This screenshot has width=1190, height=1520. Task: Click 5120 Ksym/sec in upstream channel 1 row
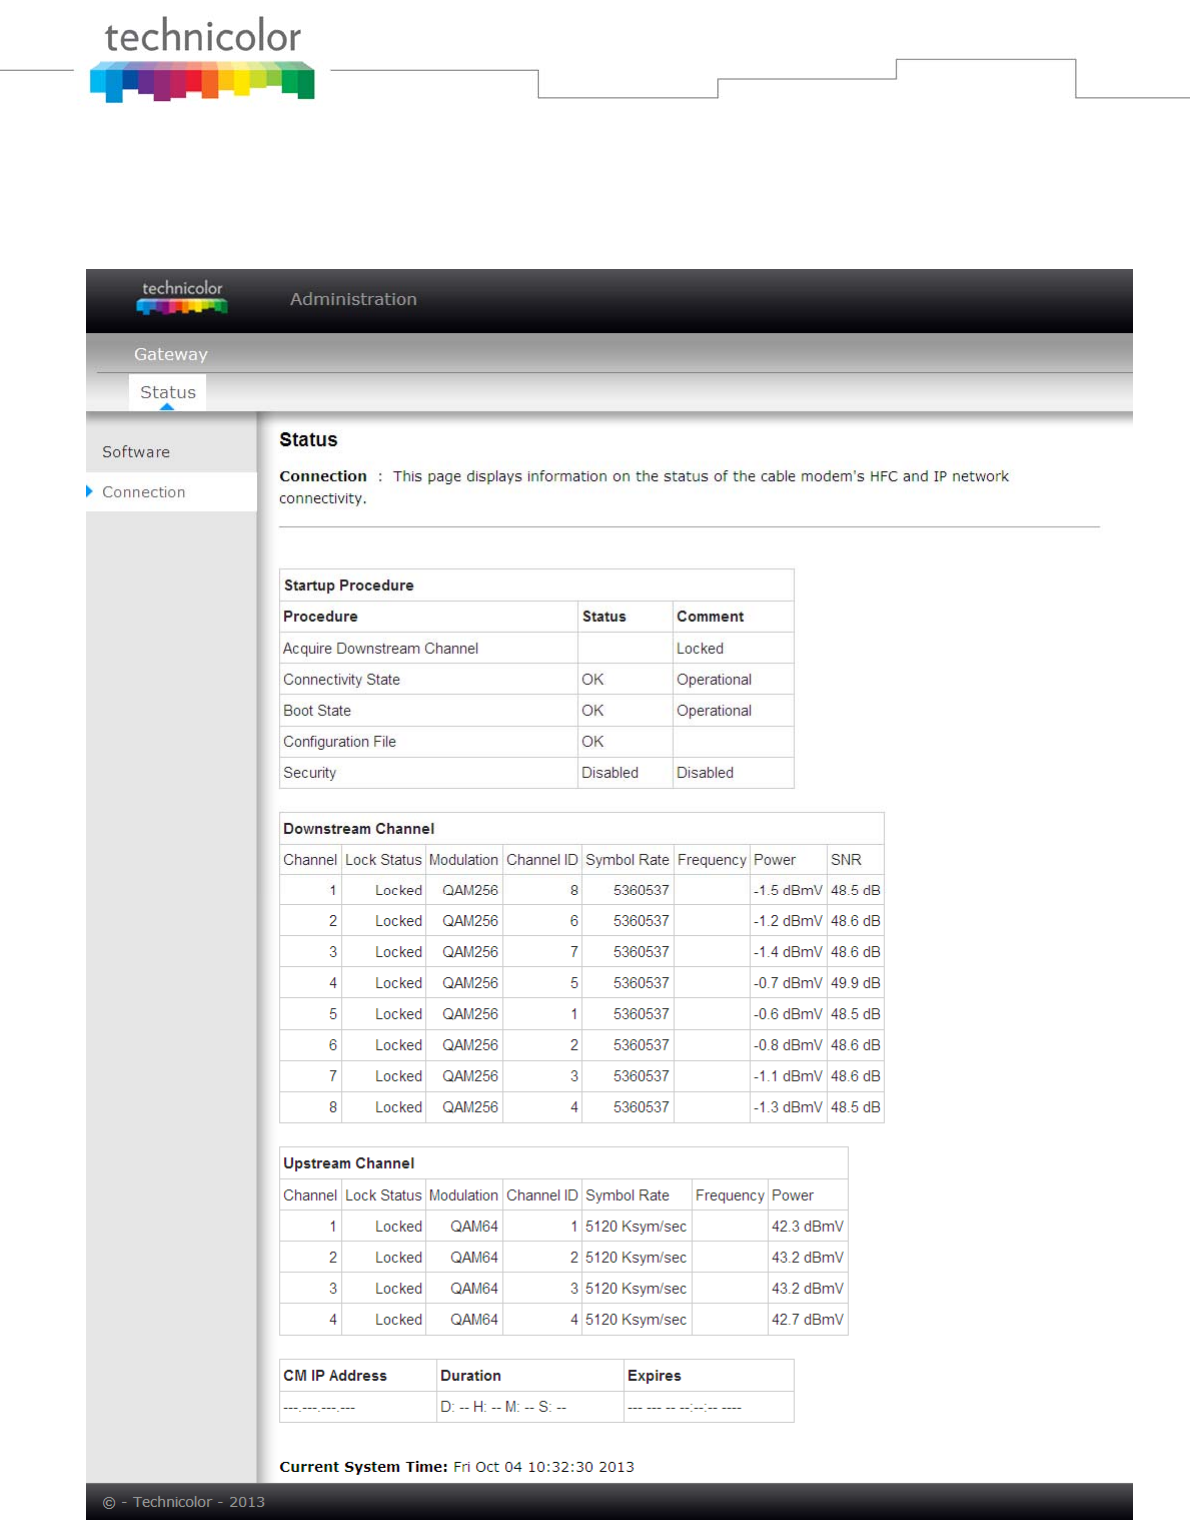[x=636, y=1226]
